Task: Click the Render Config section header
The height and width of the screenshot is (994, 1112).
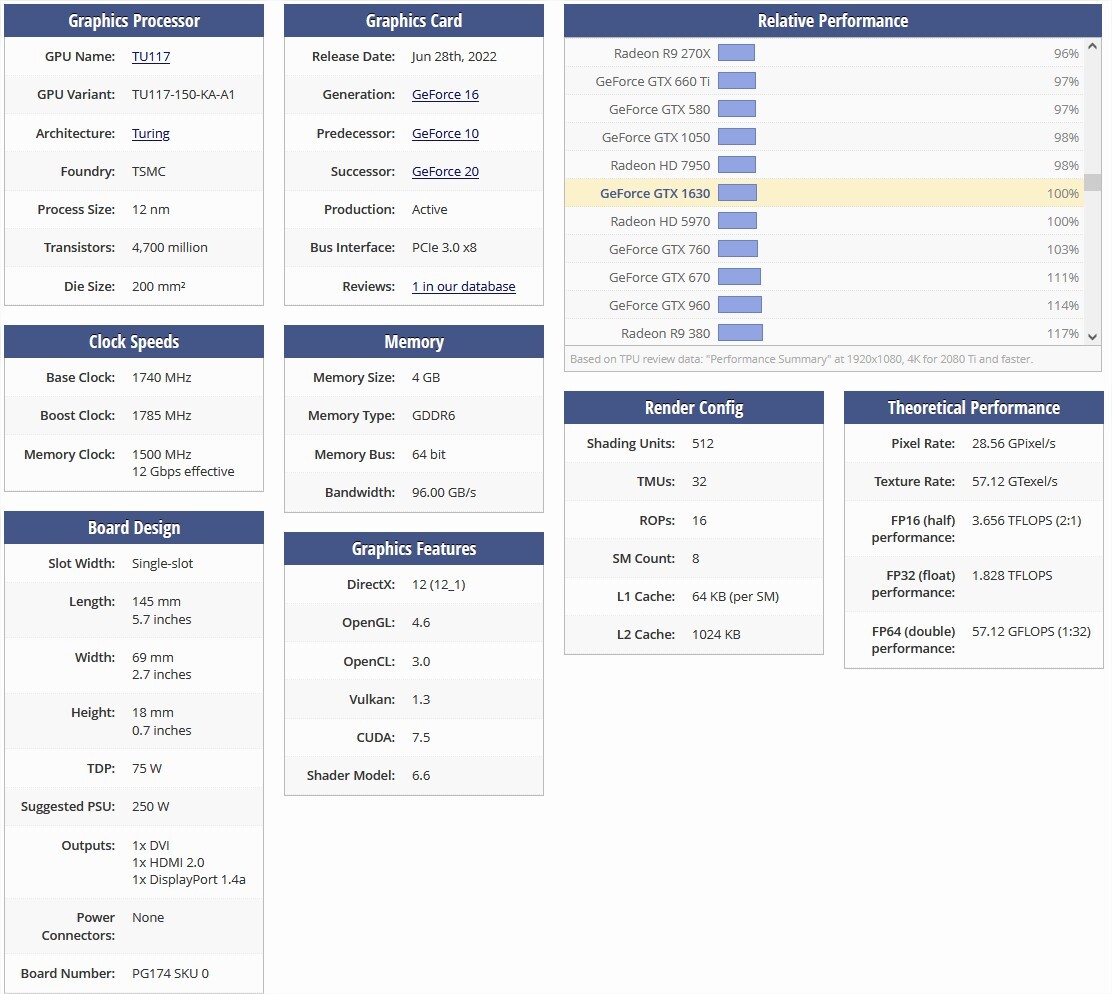Action: click(694, 408)
